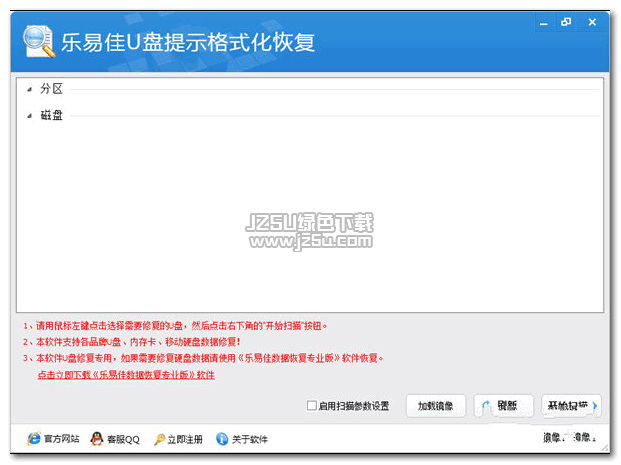Click instruction line 2 about 内存卡 support
The image size is (621, 465).
tap(131, 342)
